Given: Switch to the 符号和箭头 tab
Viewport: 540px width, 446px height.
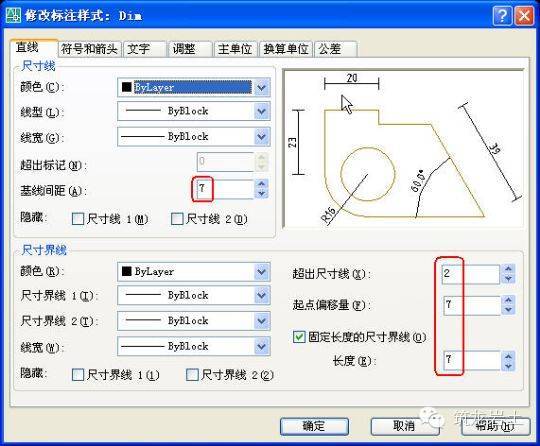Looking at the screenshot, I should pos(90,49).
